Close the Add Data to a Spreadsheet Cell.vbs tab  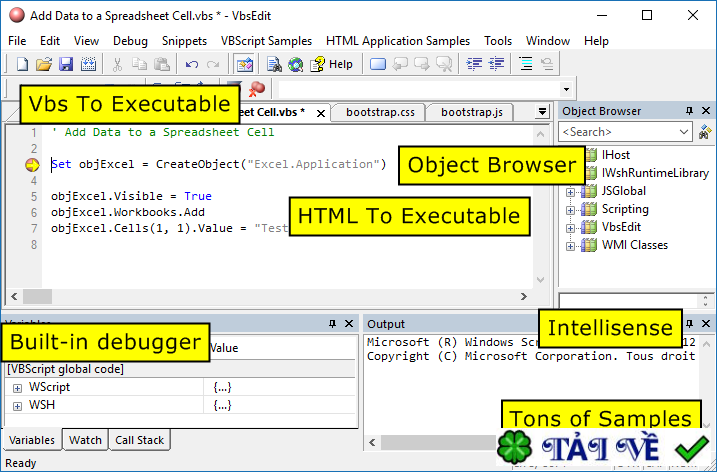tap(321, 113)
